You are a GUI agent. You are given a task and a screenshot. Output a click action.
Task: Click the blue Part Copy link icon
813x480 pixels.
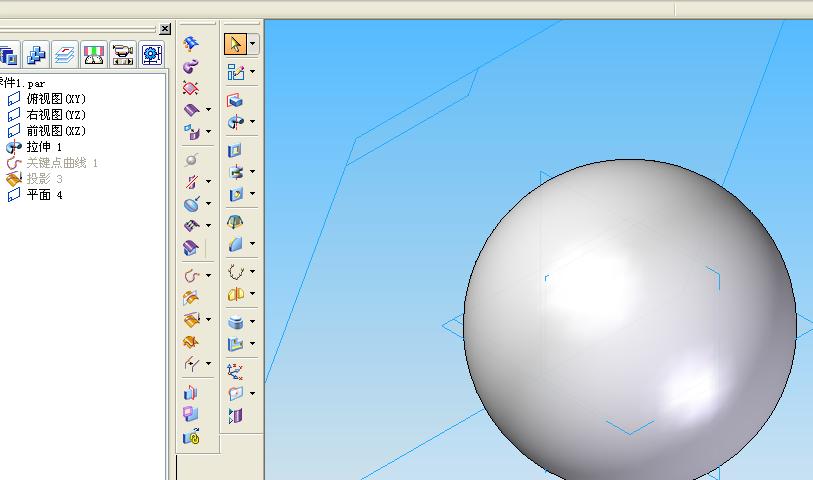point(191,436)
